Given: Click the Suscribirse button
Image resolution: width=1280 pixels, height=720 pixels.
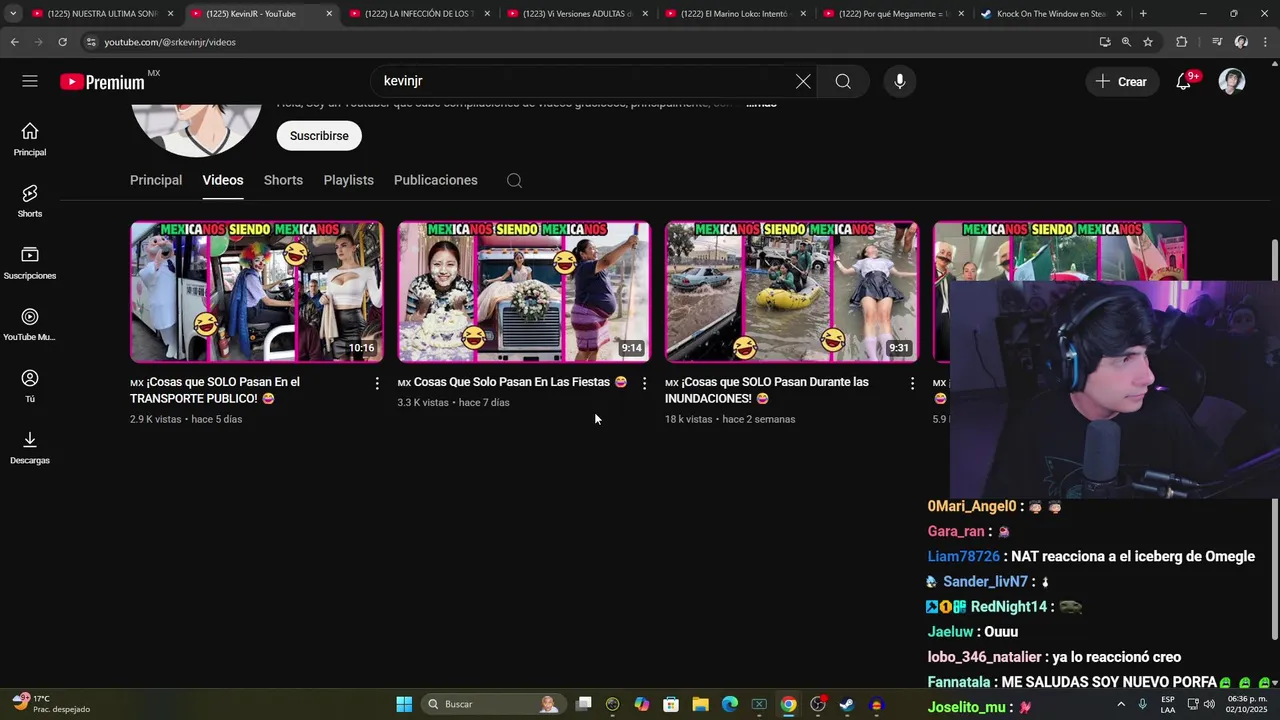Looking at the screenshot, I should (319, 136).
